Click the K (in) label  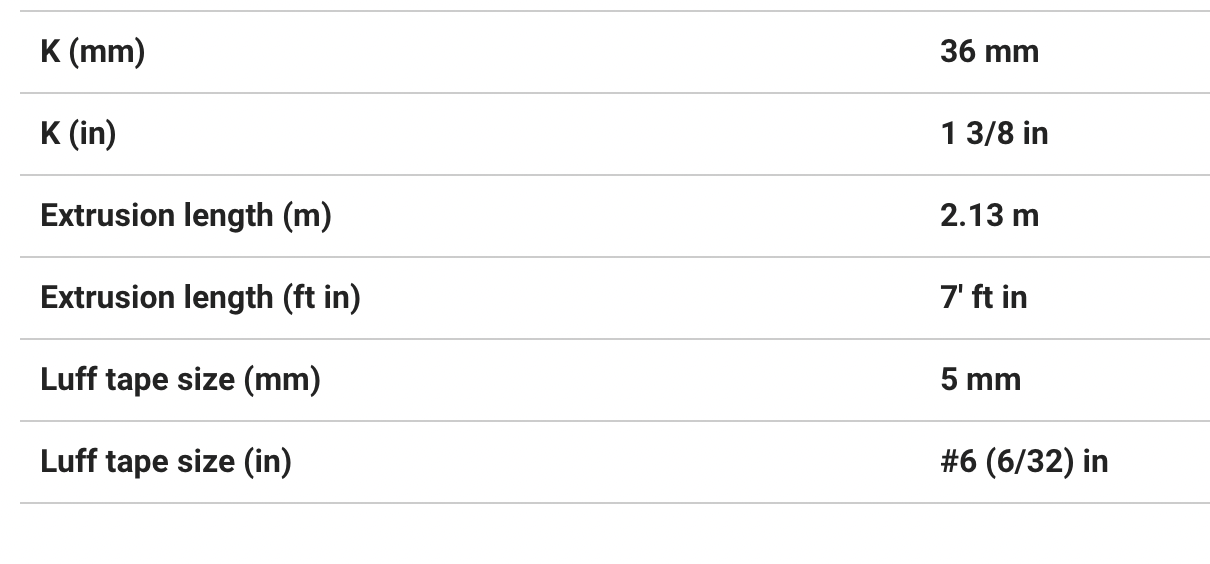(78, 134)
